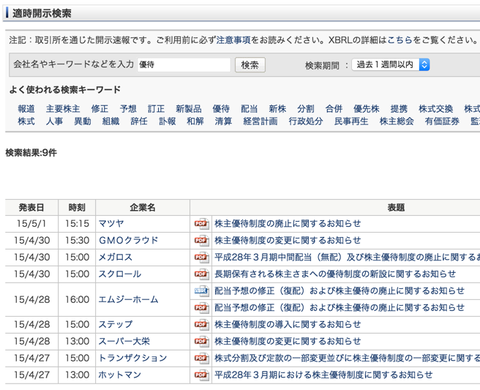
Task: Open PDF for マツヤ disclosure
Action: pyautogui.click(x=202, y=224)
